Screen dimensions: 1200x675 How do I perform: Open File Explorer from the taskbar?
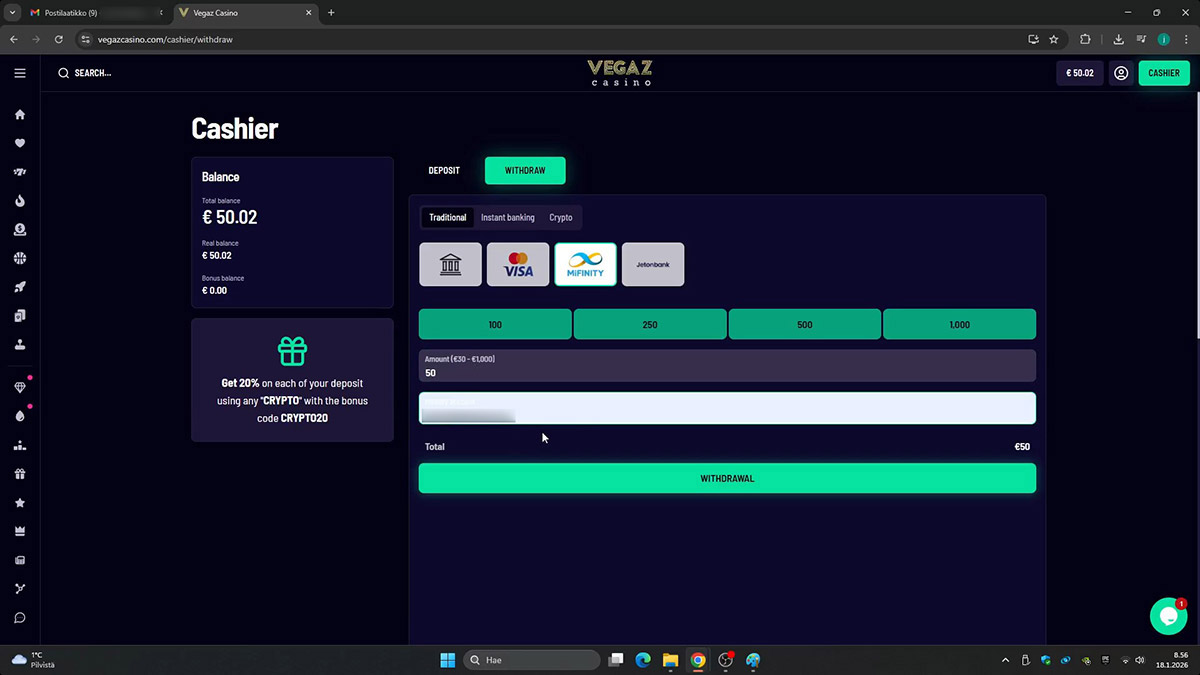tap(670, 660)
